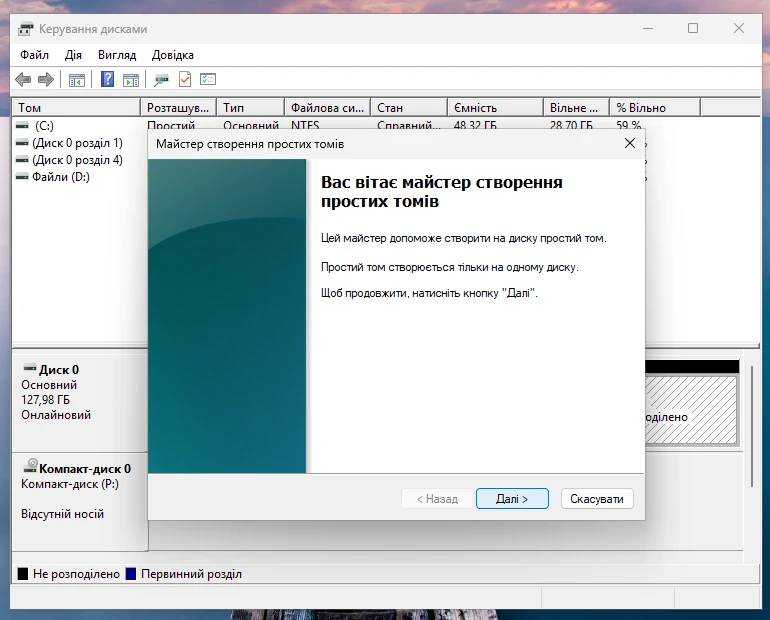Sort by the Вільне ... column header
The image size is (770, 620).
pyautogui.click(x=577, y=108)
